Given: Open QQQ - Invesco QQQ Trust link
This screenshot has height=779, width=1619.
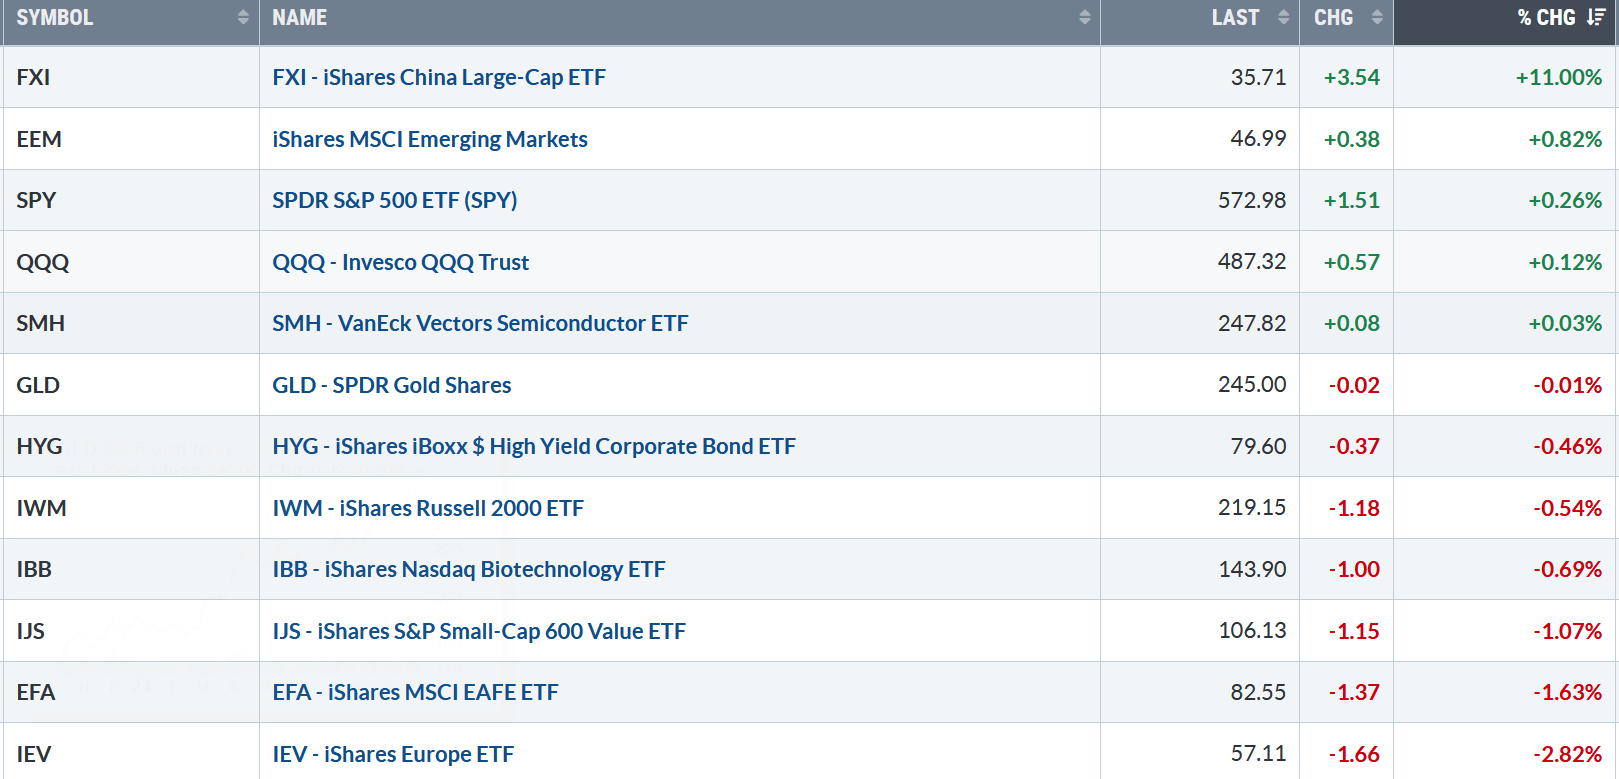Looking at the screenshot, I should pyautogui.click(x=401, y=262).
